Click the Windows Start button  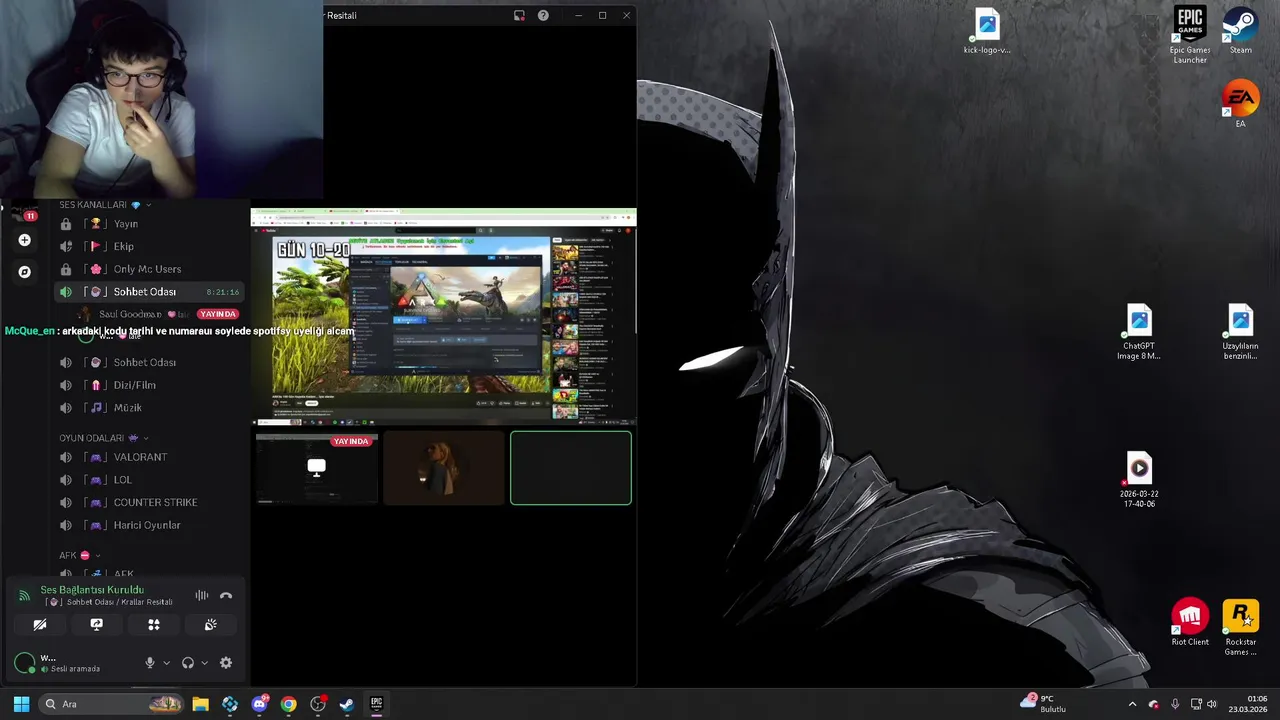pos(21,704)
